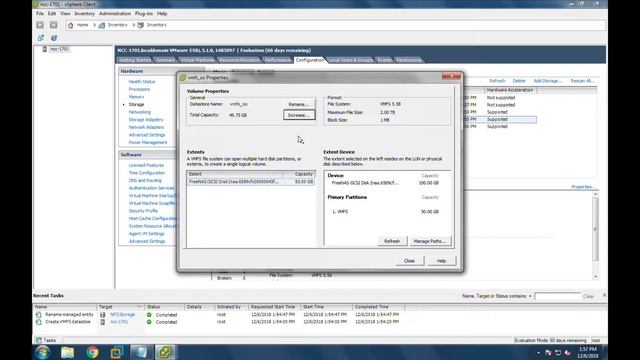640x360 pixels.
Task: Switch to Local Users & Groups tab
Action: pyautogui.click(x=351, y=60)
